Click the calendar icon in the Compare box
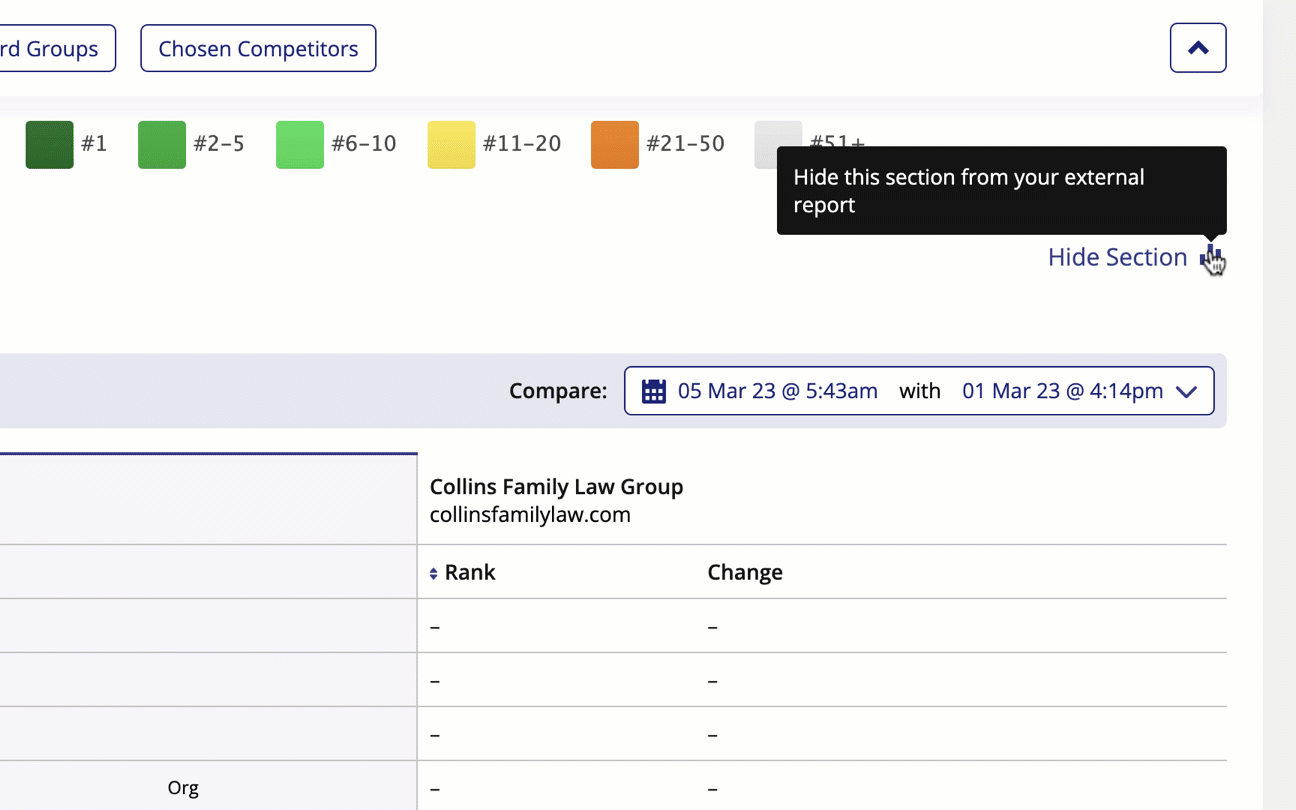 click(653, 391)
